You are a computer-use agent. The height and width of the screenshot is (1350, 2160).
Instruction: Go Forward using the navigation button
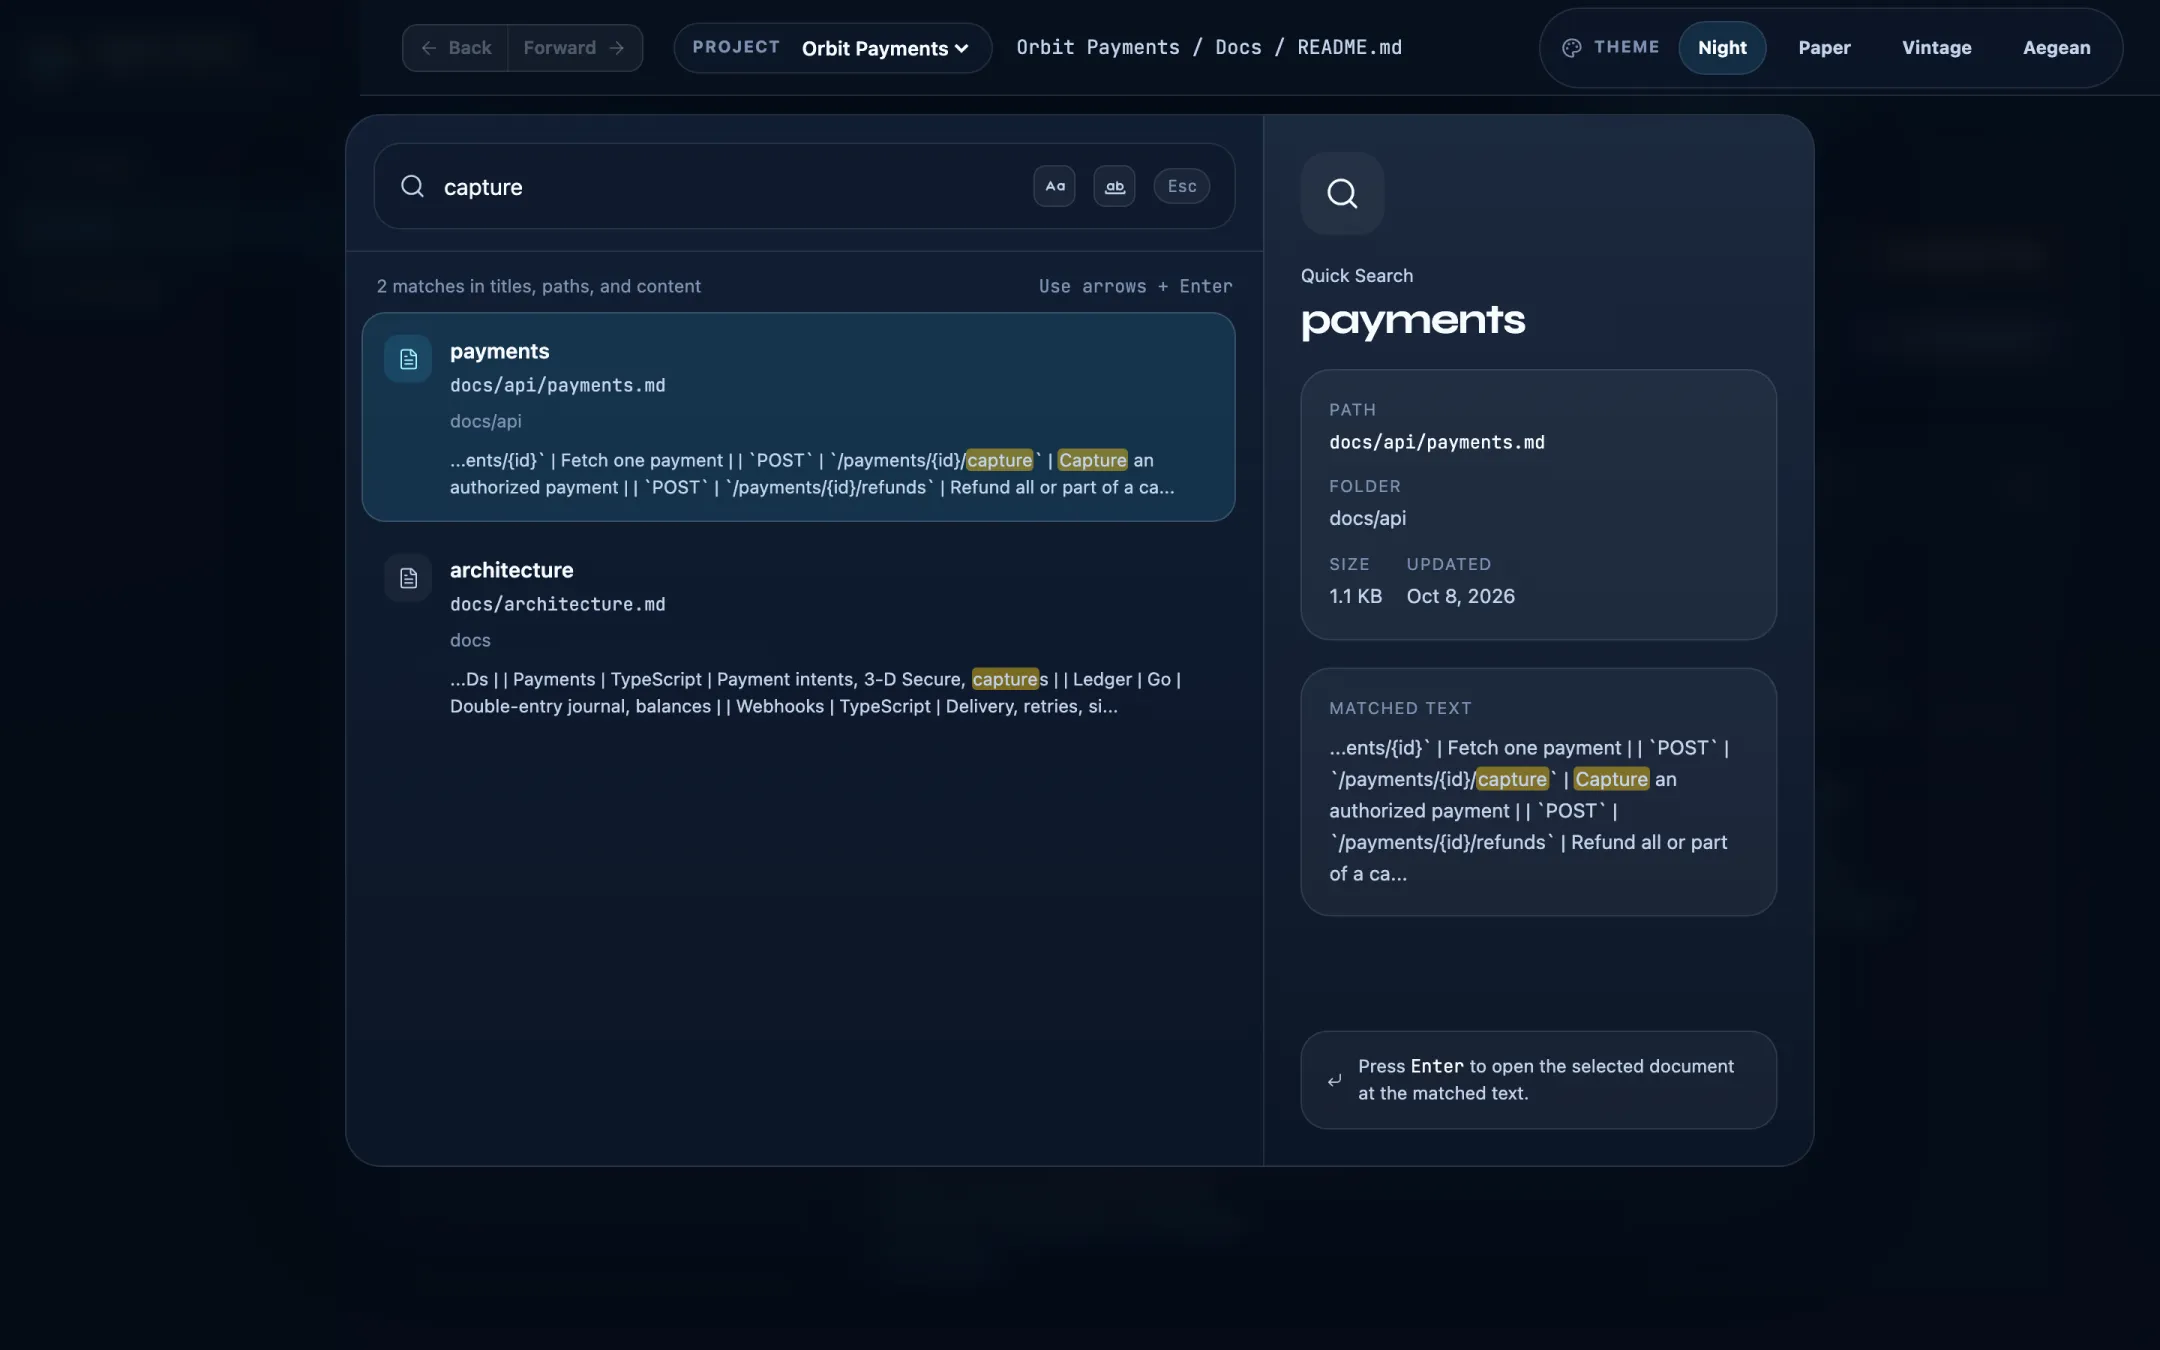click(574, 48)
